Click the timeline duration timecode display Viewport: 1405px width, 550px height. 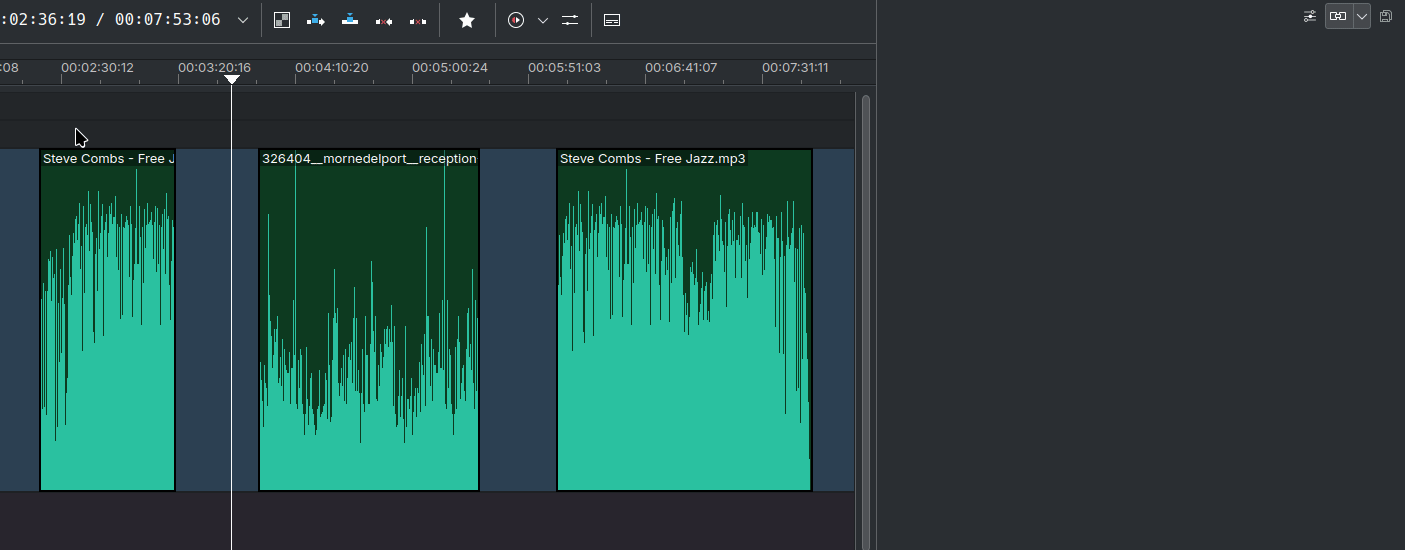(167, 20)
